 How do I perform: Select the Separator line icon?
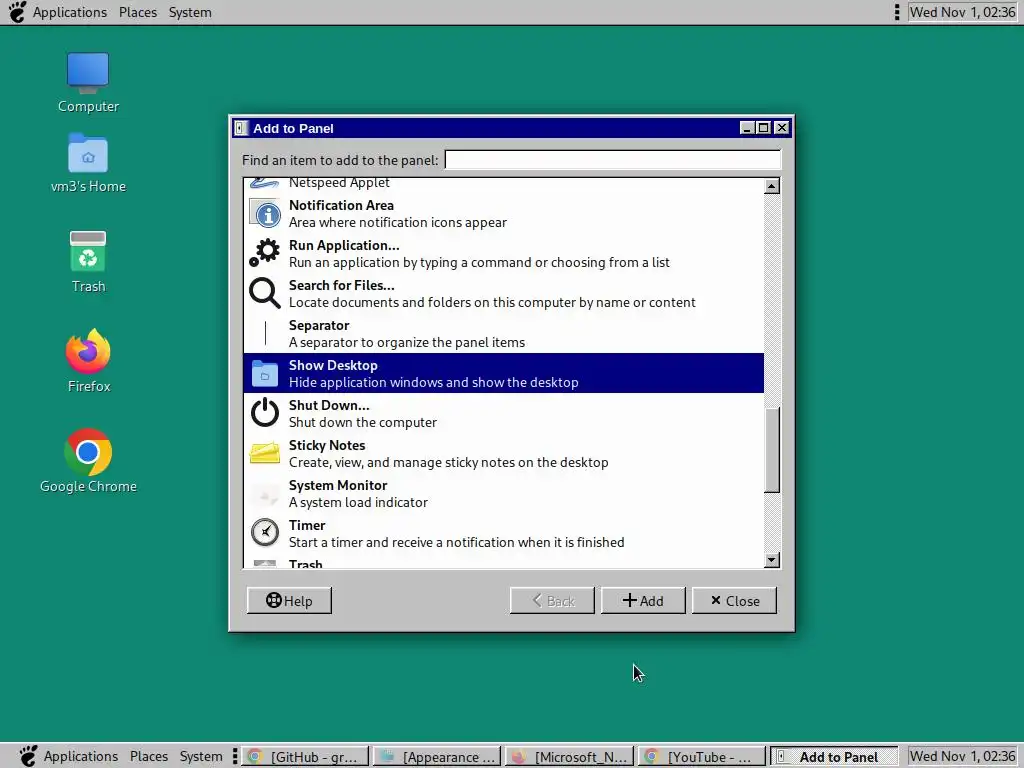click(264, 333)
